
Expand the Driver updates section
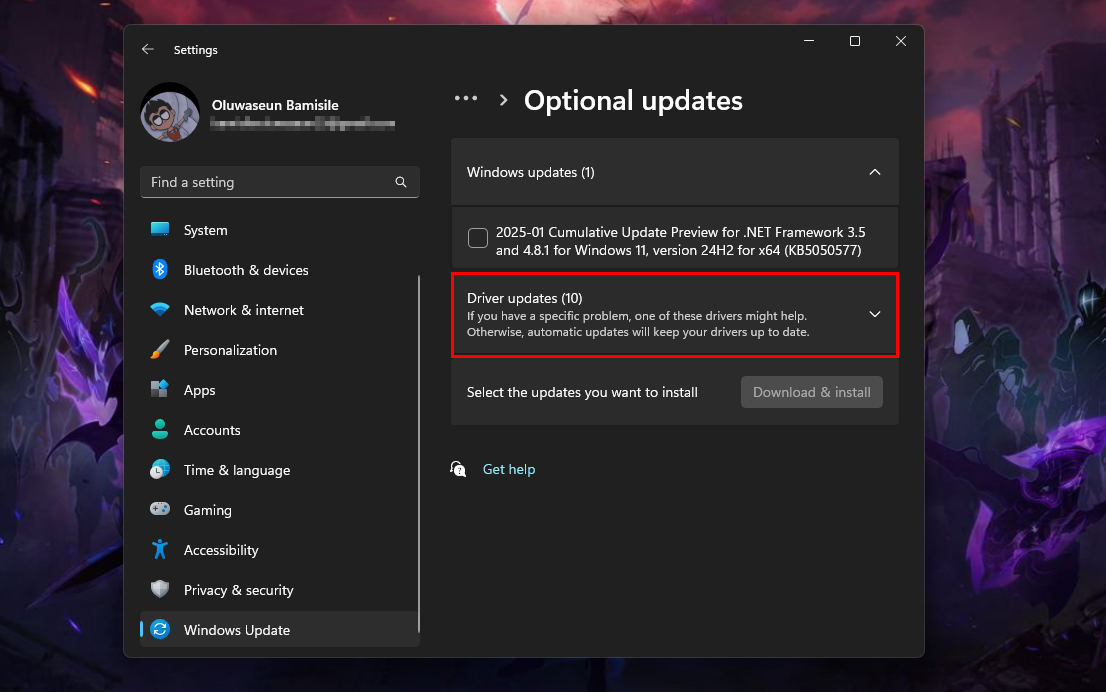874,314
